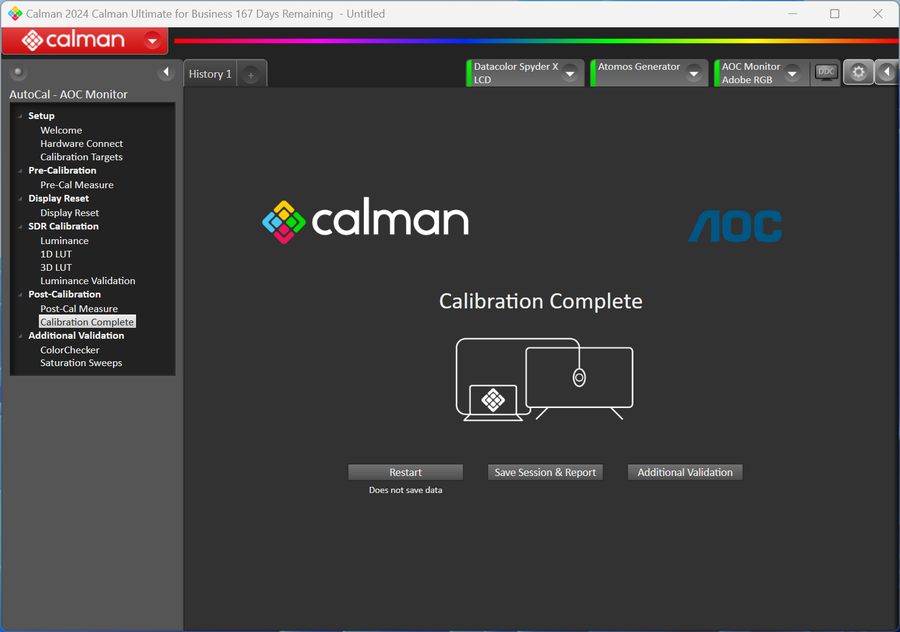Image resolution: width=900 pixels, height=632 pixels.
Task: Select the Calibration Complete workflow step
Action: [87, 322]
